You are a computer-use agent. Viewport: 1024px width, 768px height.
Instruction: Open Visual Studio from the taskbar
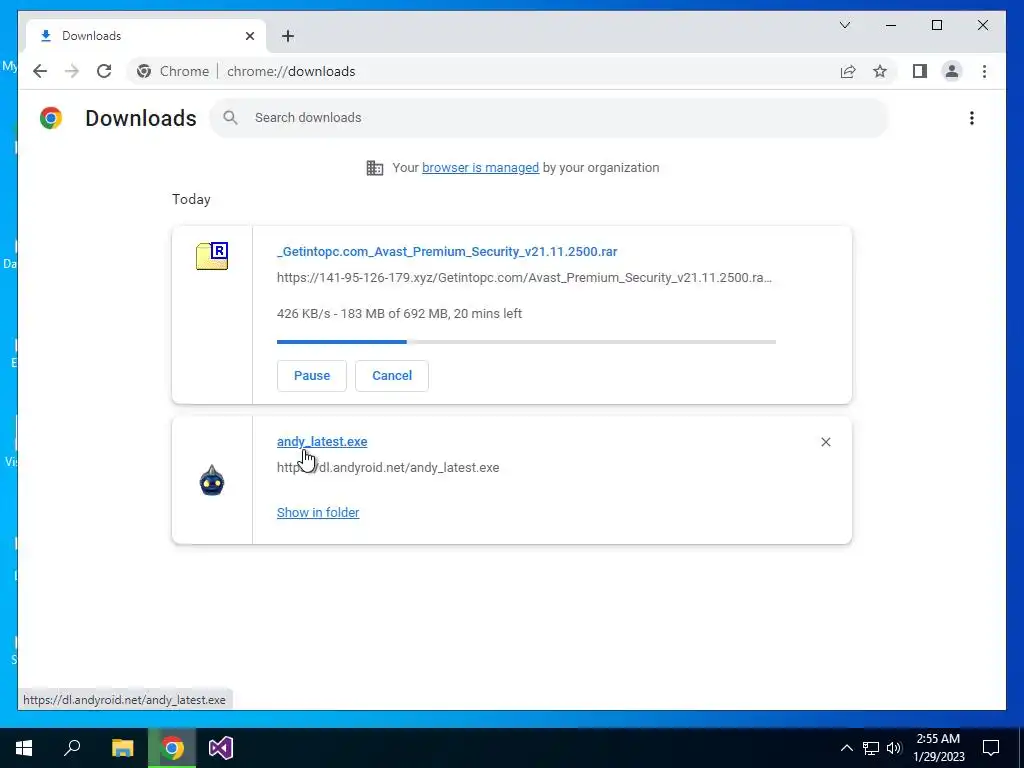tap(221, 748)
